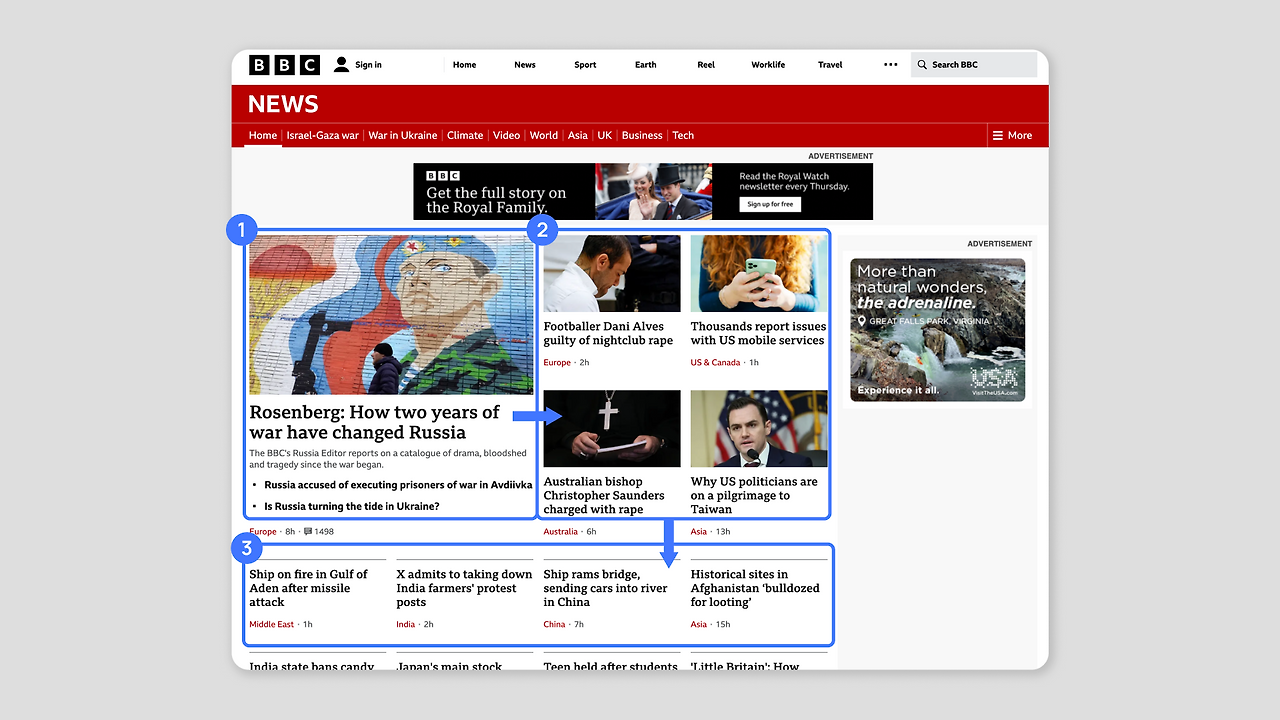Click the US & Canada tag
Screen dimensions: 1280x720
716,363
